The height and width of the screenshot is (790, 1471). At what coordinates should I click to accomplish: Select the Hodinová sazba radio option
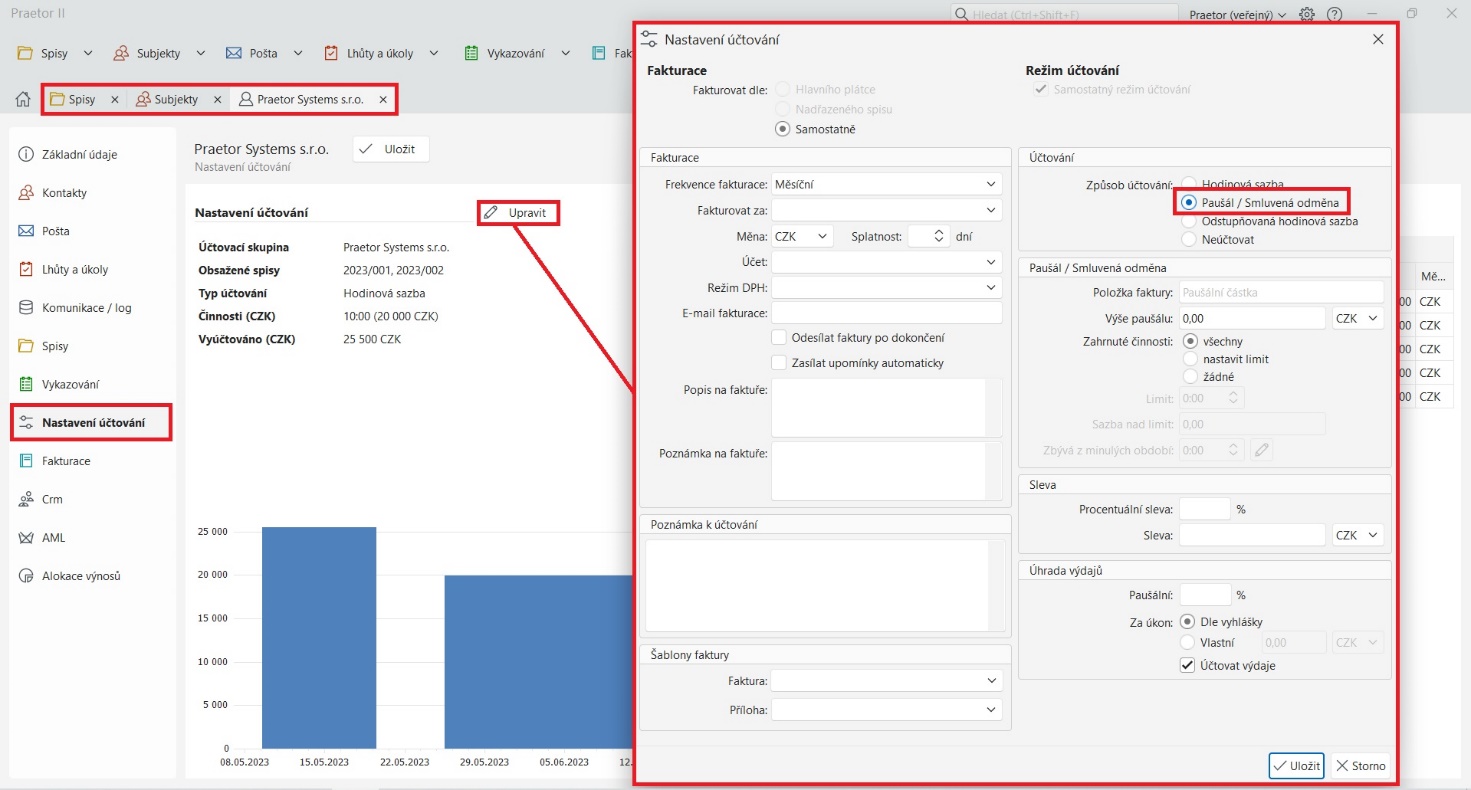(x=1188, y=185)
